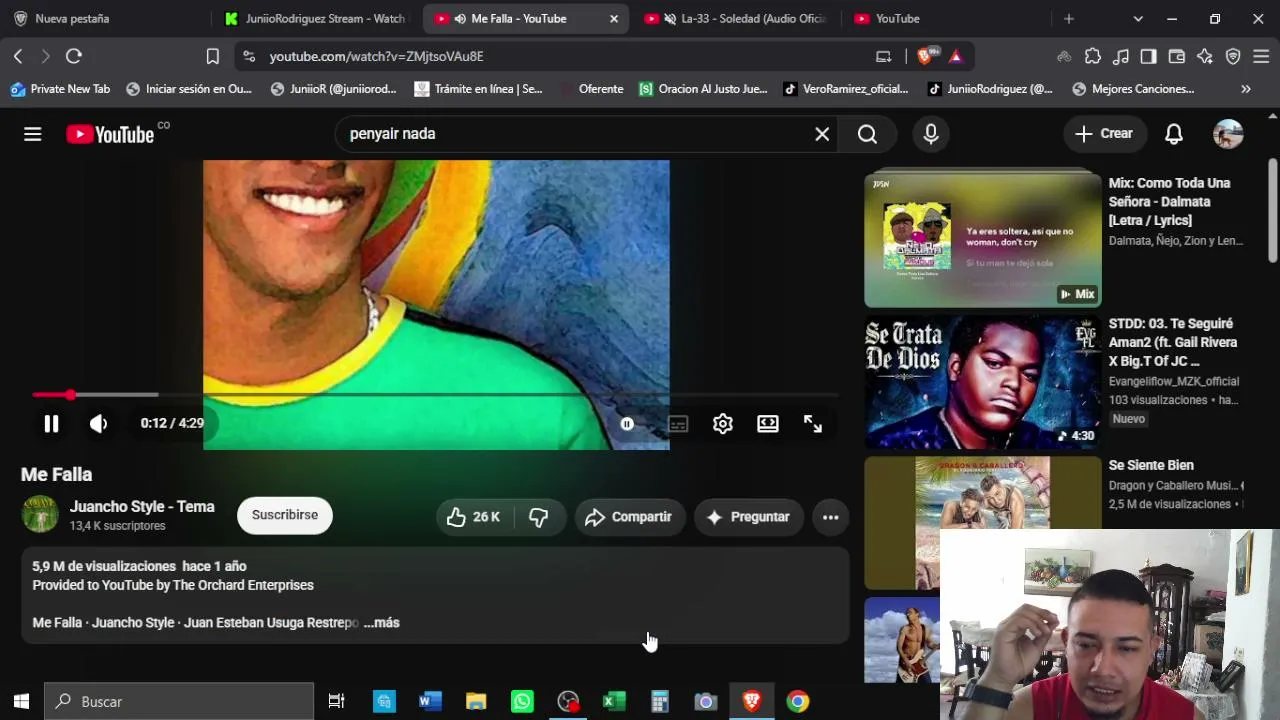
Task: Open Brave Leo AI sparkle icon
Action: click(1205, 57)
